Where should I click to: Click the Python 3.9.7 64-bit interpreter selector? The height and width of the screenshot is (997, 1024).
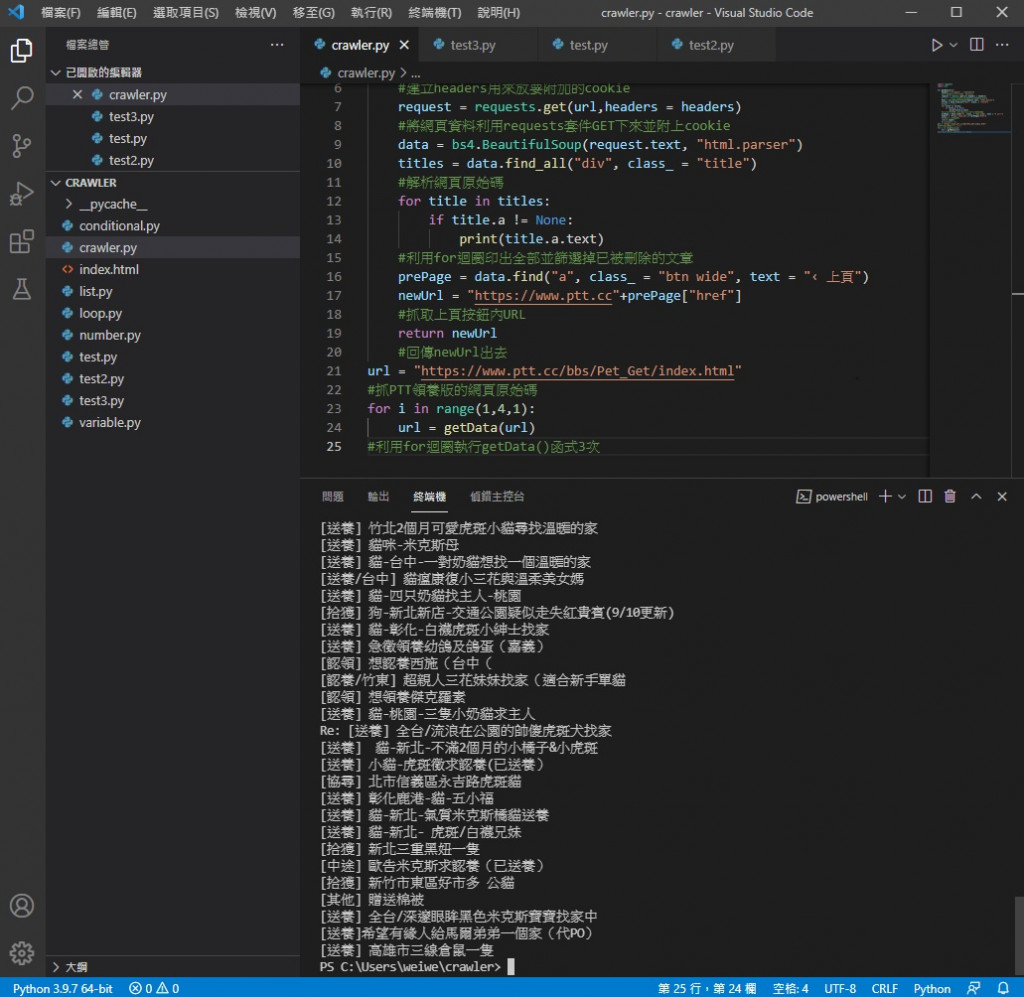tap(62, 988)
